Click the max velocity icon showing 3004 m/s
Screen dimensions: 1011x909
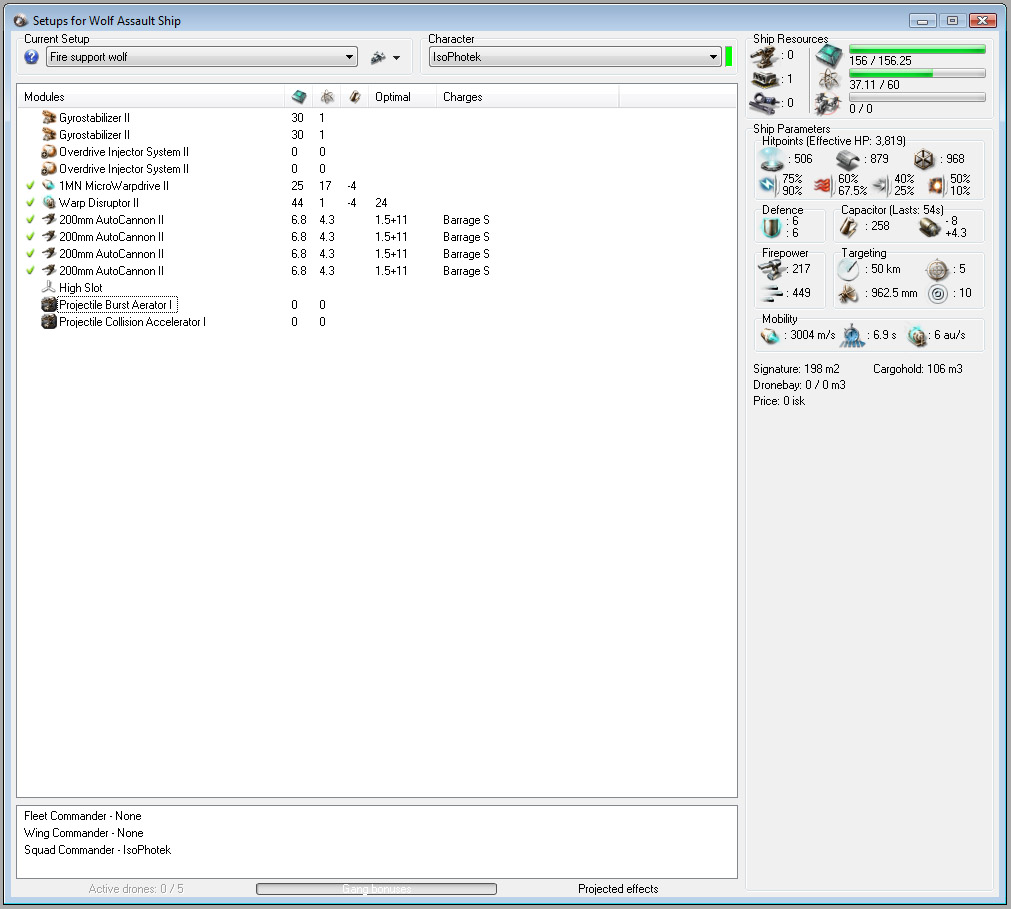coord(770,336)
